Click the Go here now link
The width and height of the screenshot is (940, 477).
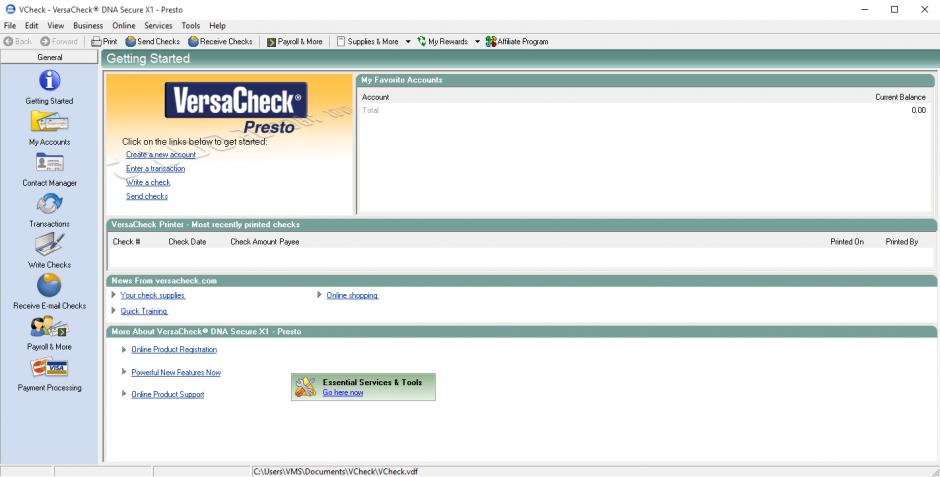[x=343, y=393]
